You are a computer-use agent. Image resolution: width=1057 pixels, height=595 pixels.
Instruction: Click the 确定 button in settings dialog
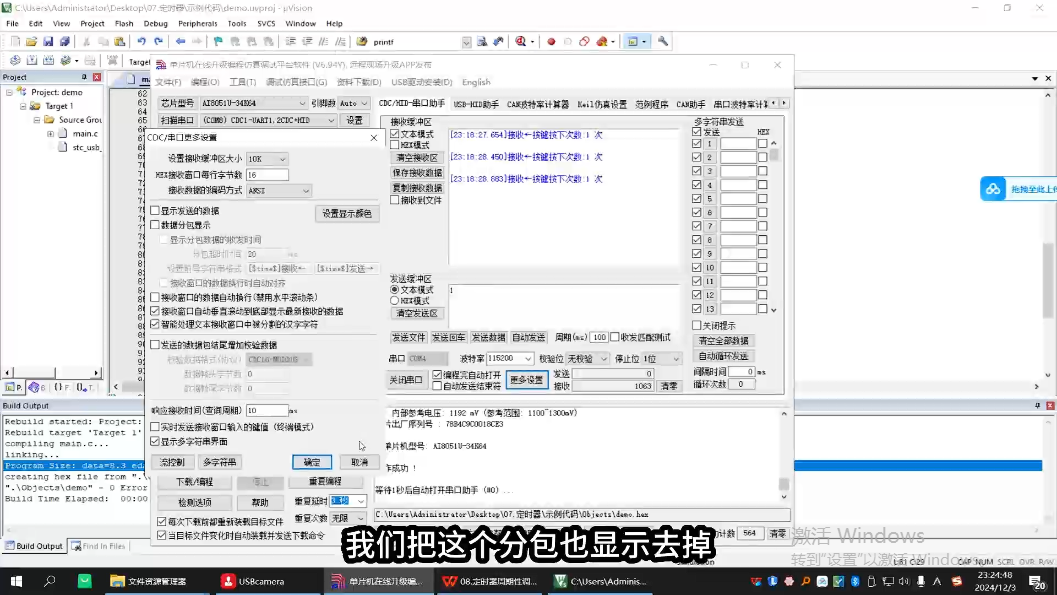point(311,462)
